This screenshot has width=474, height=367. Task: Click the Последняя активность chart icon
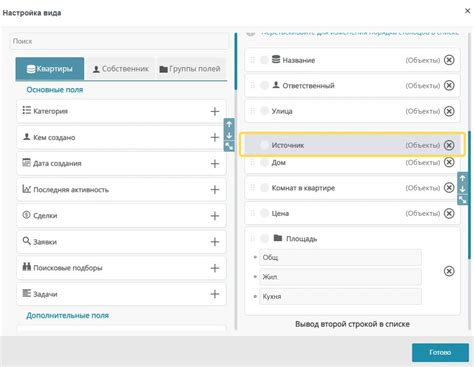(x=27, y=189)
